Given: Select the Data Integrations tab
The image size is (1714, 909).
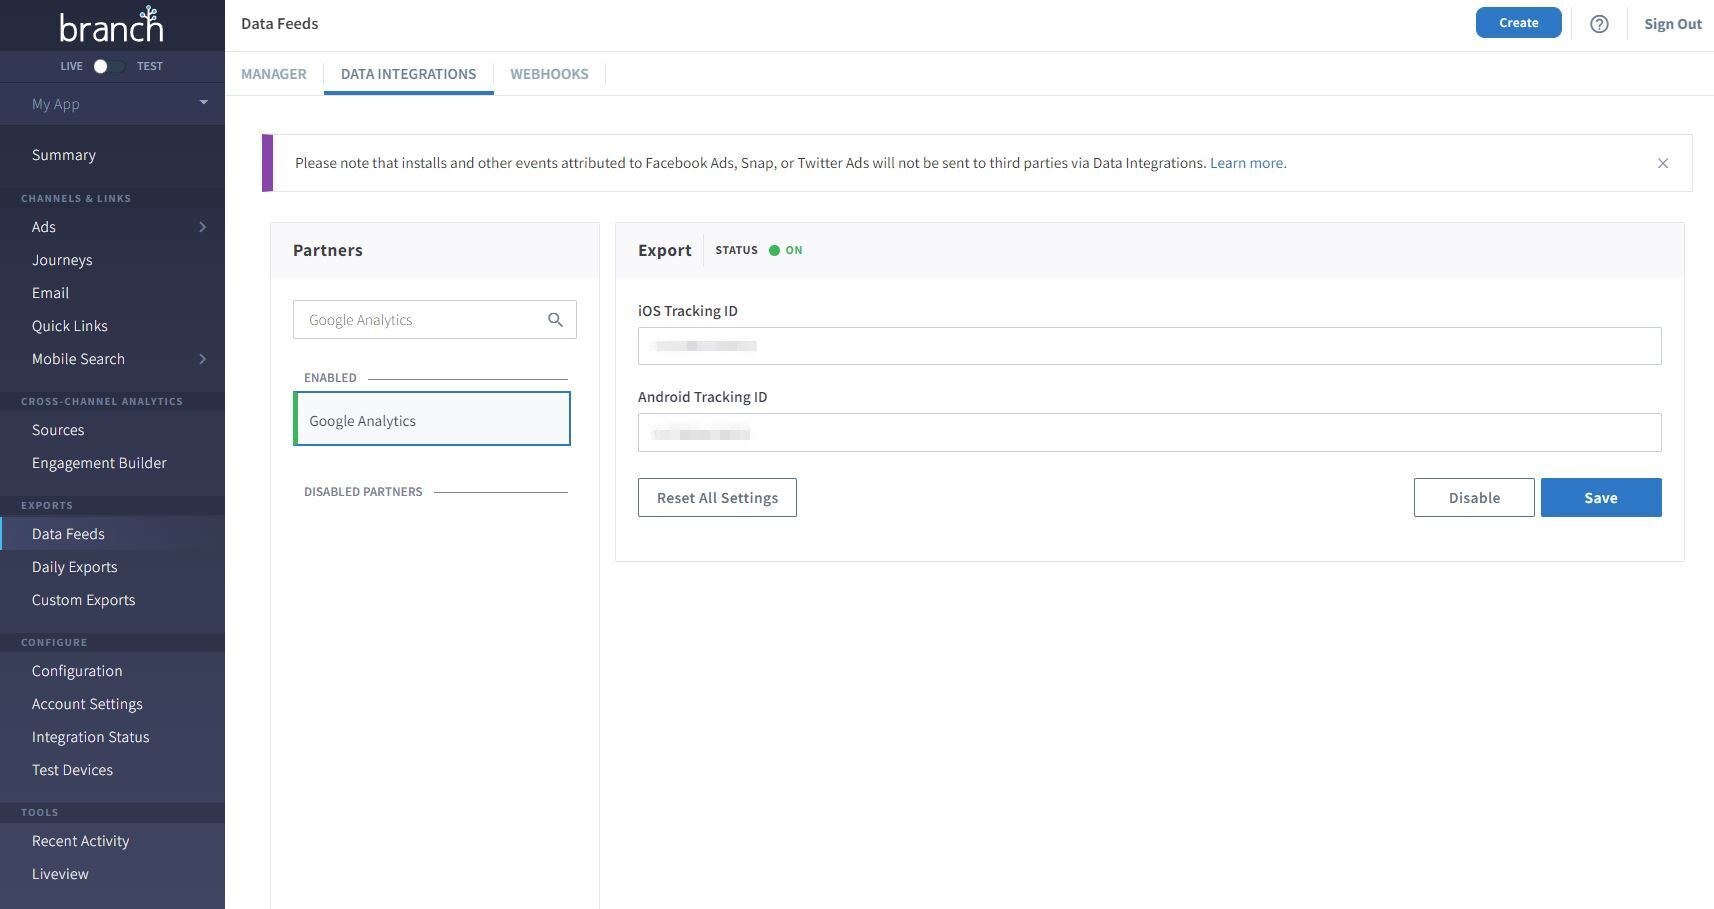Looking at the screenshot, I should 408,74.
